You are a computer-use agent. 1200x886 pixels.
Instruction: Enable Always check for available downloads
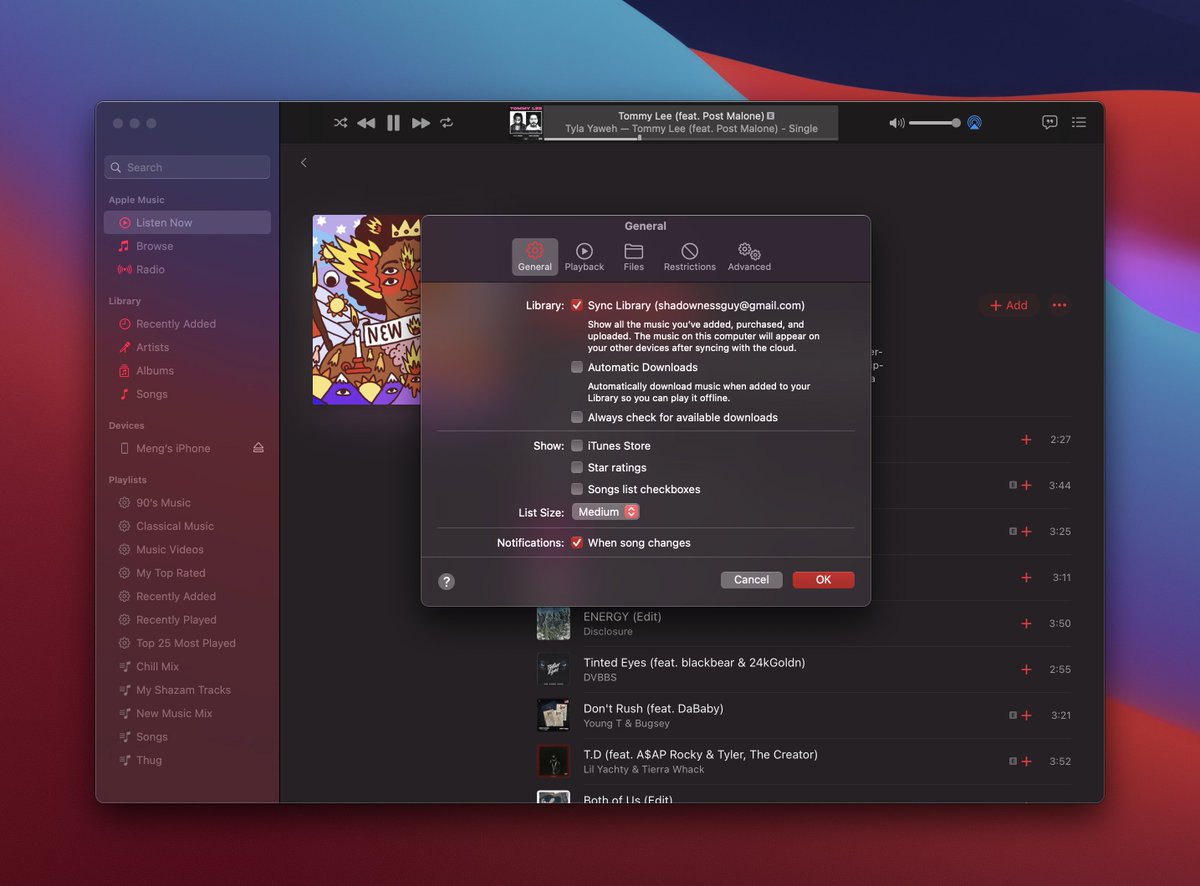click(577, 417)
